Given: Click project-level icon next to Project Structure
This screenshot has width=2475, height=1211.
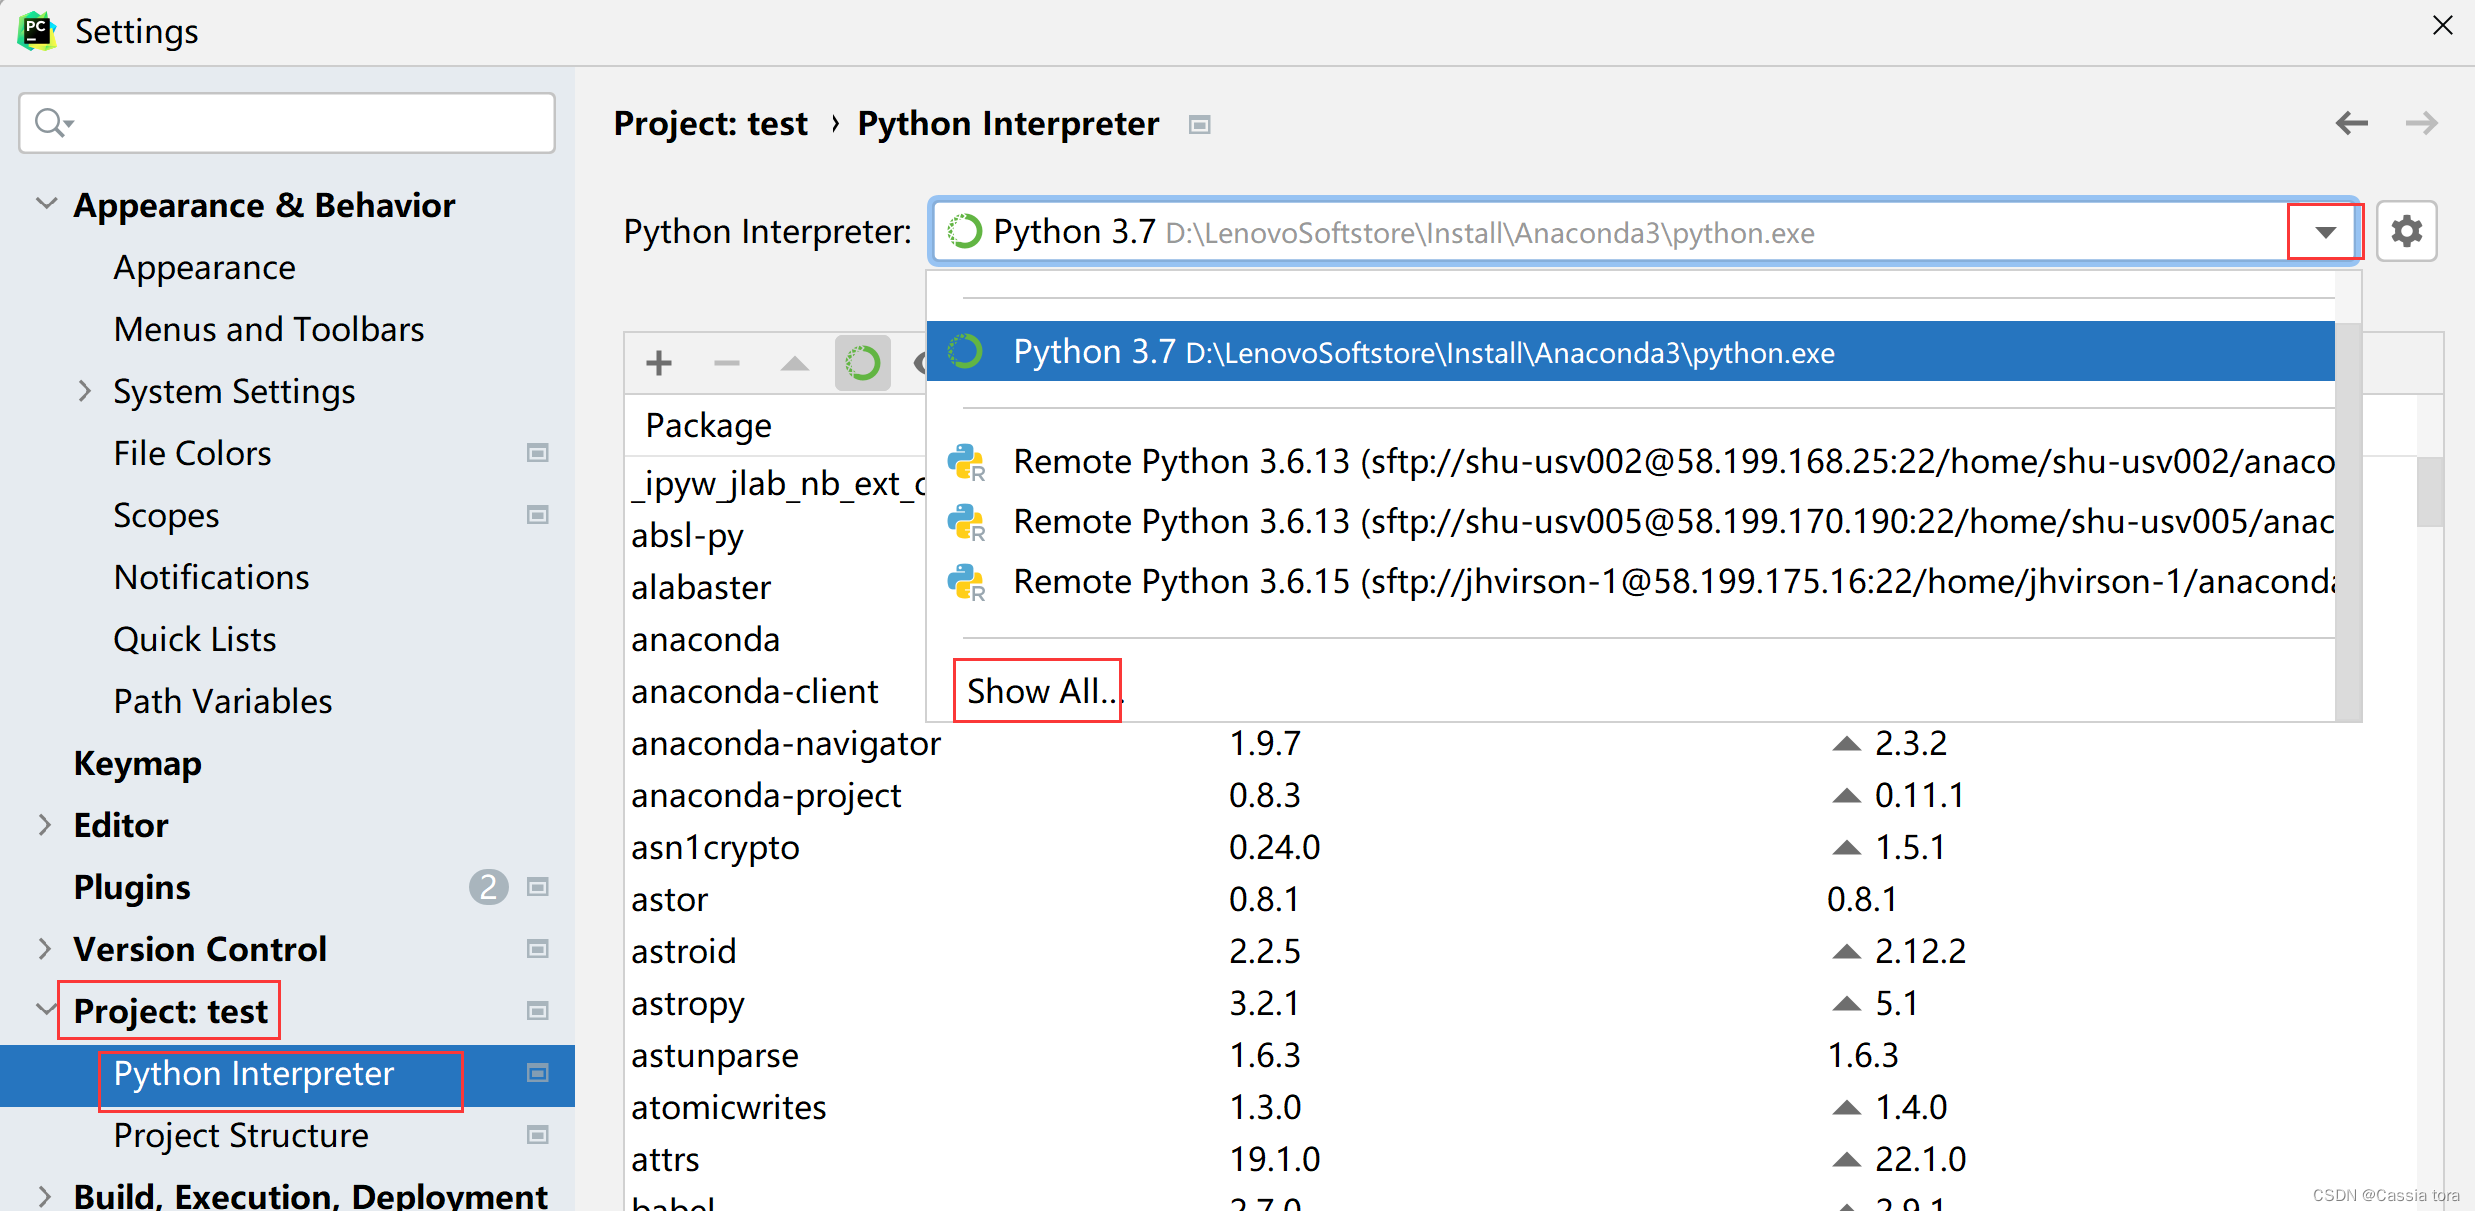Looking at the screenshot, I should [x=537, y=1135].
